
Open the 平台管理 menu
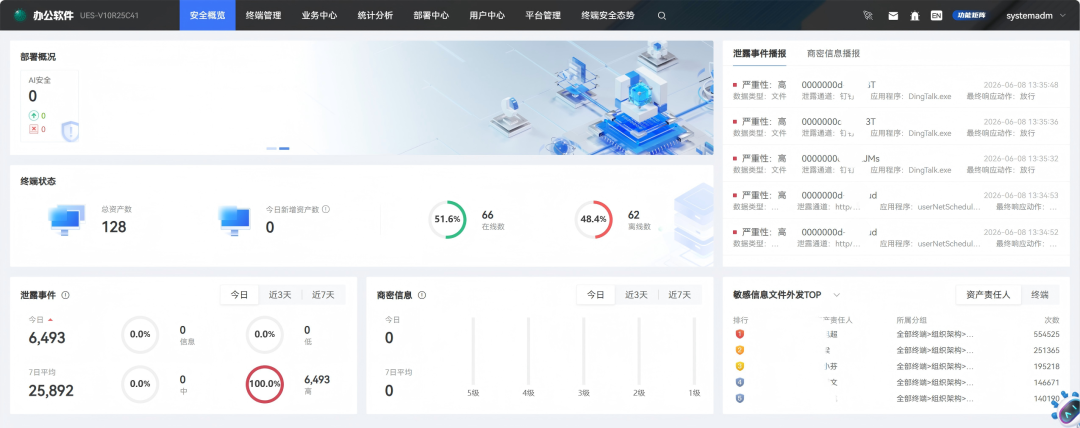tap(543, 15)
